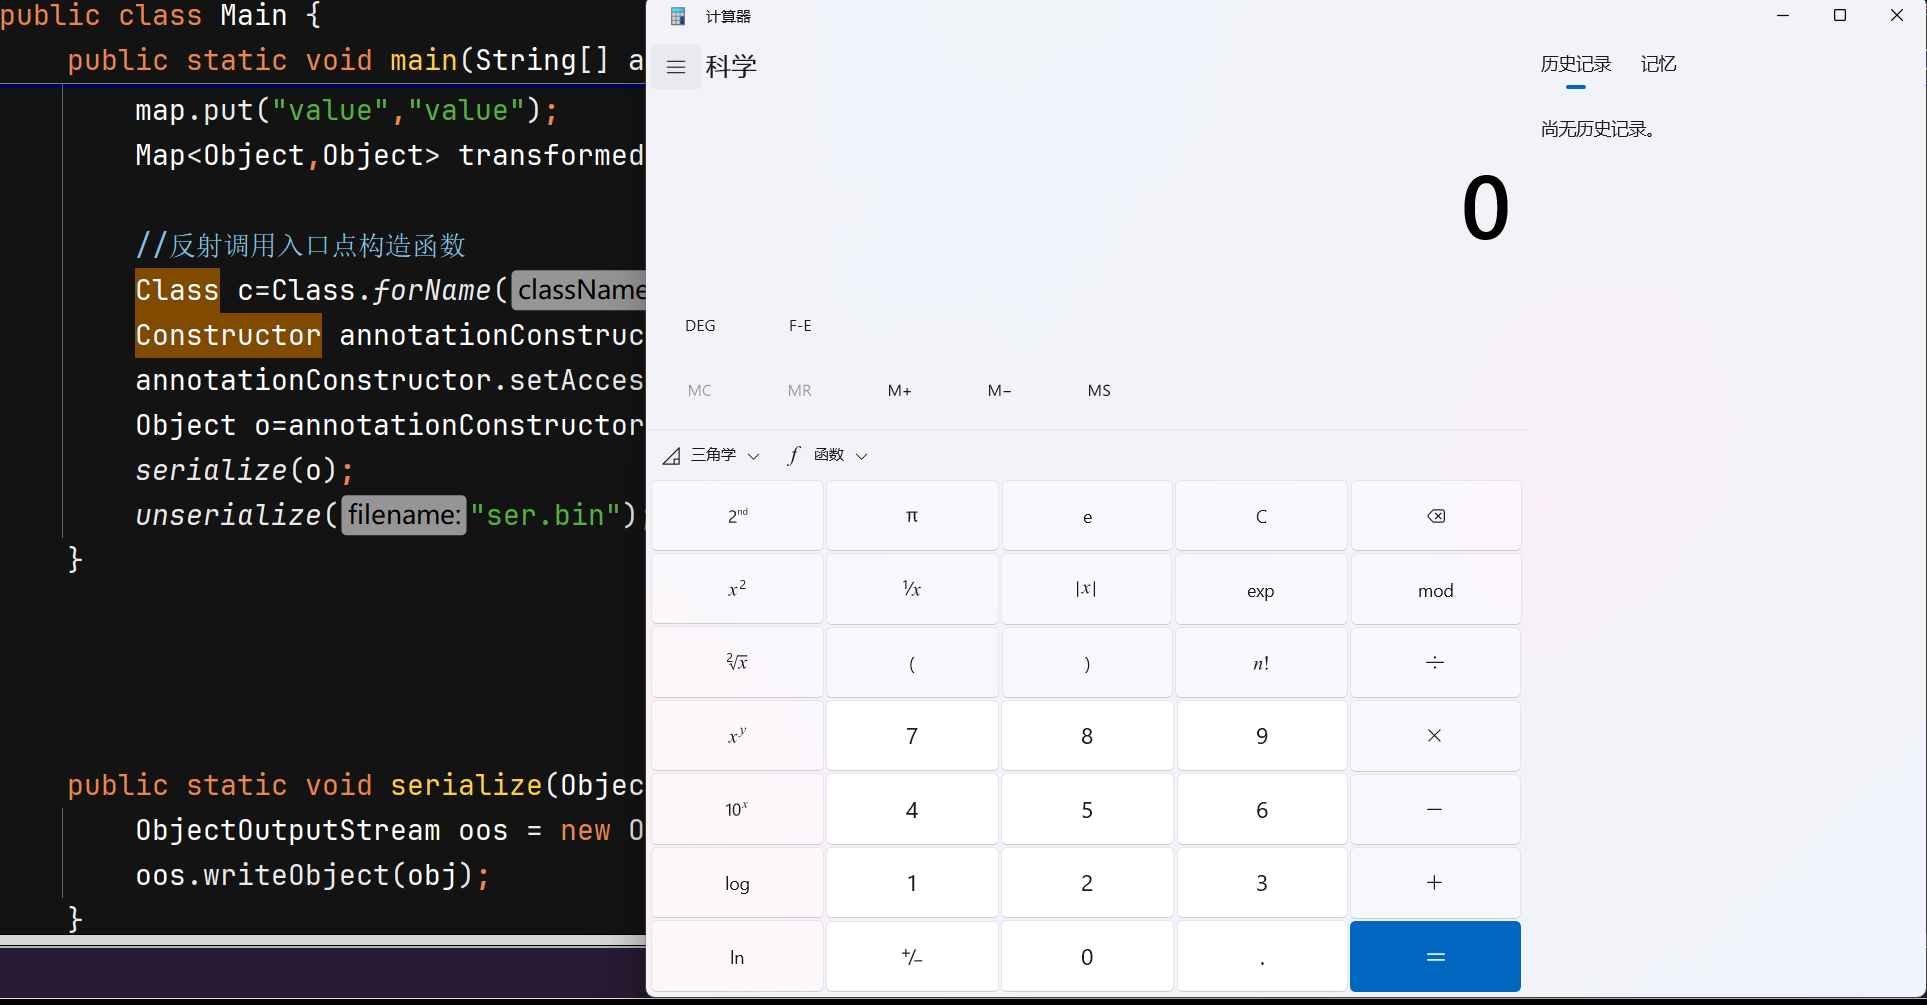
Task: Click oos.writeObject(obj); line in editor
Action: coord(313,875)
